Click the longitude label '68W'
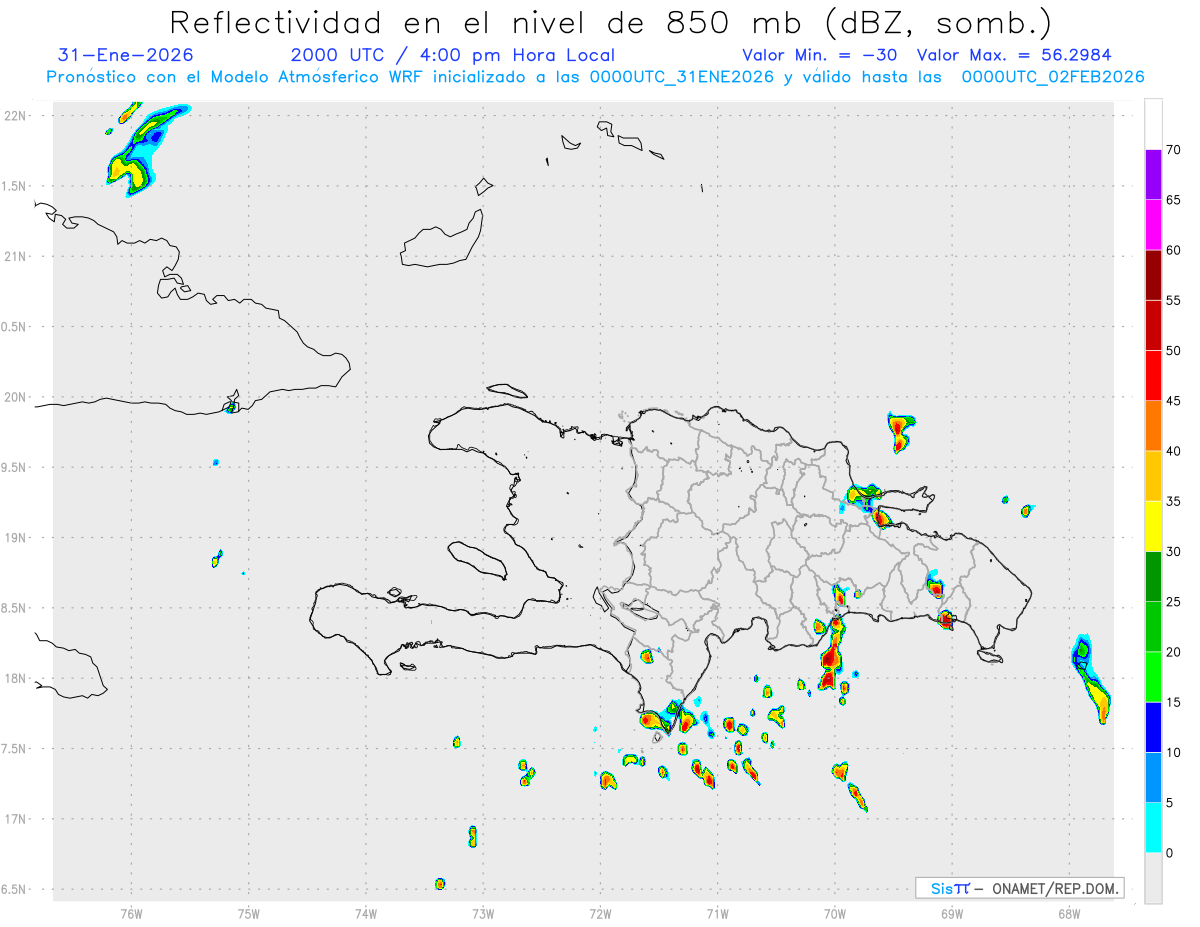 point(1069,913)
